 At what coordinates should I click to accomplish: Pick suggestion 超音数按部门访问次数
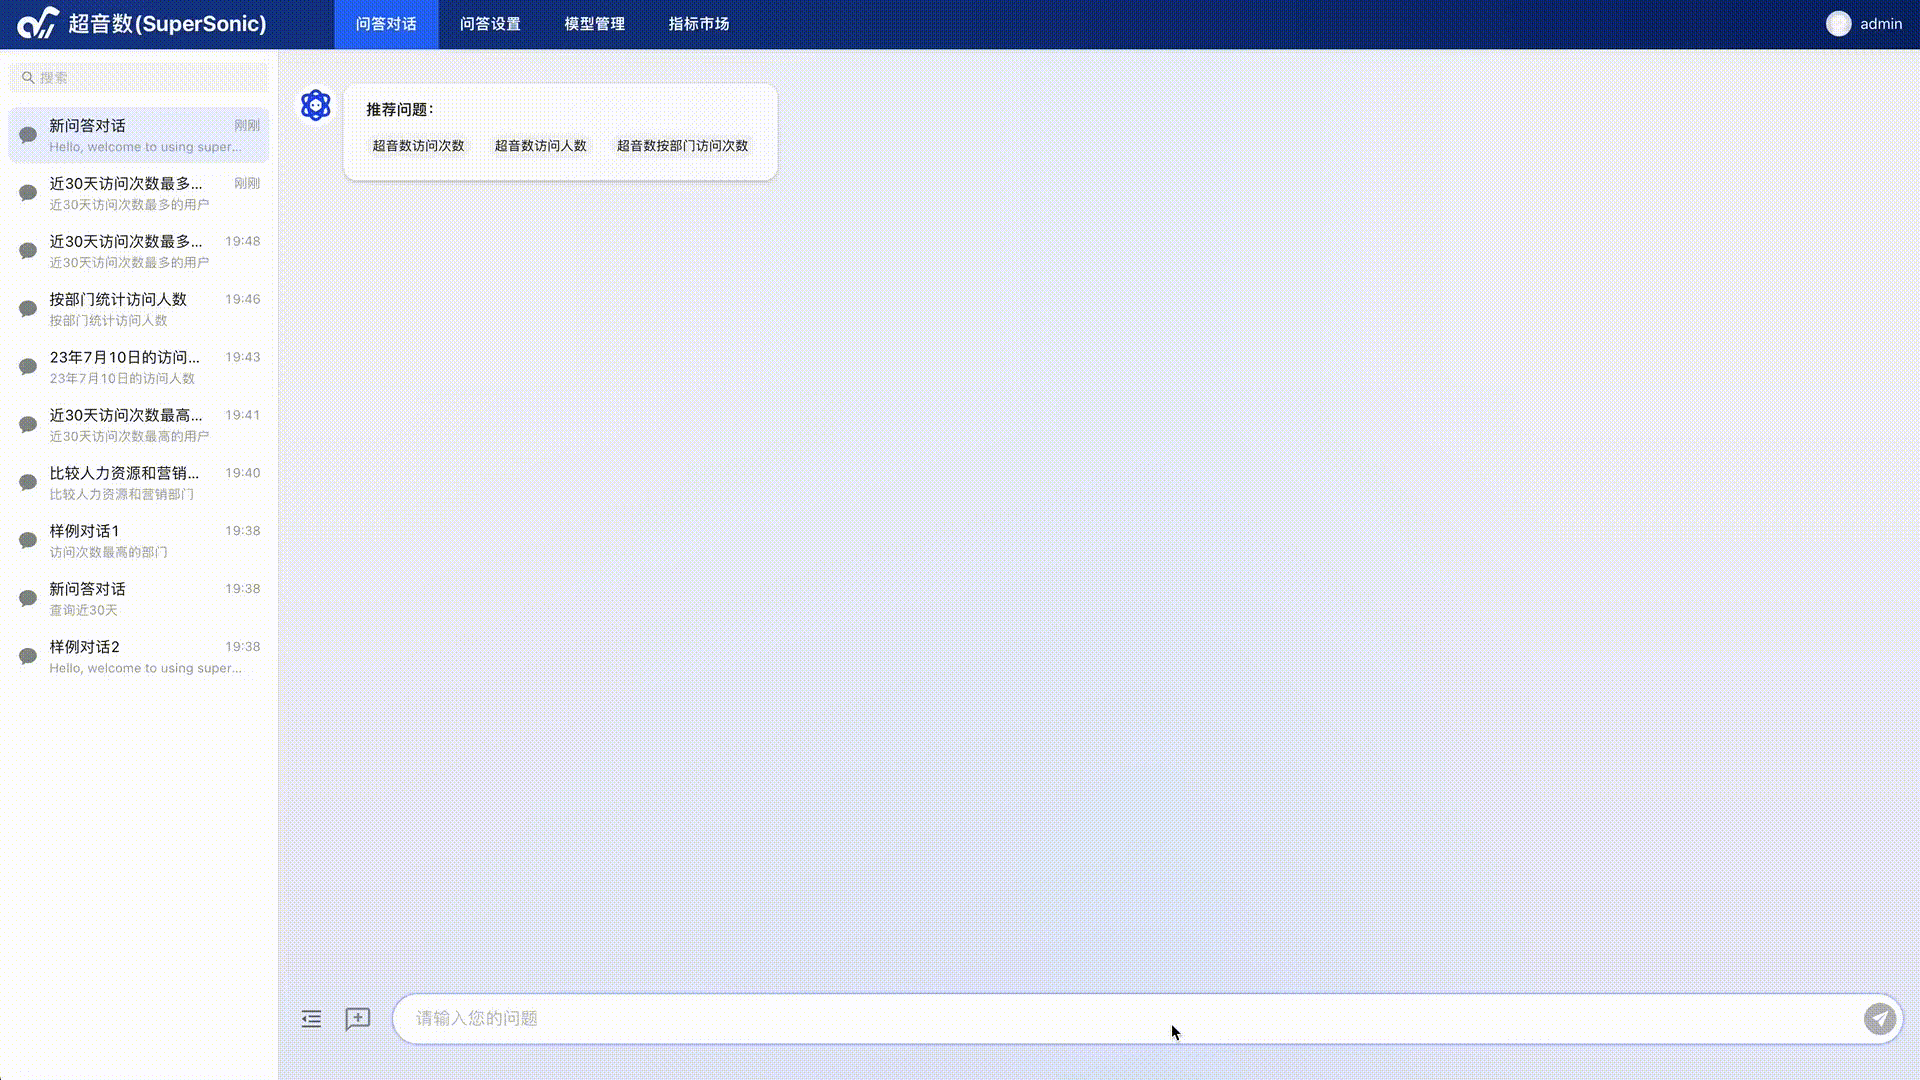[x=682, y=146]
